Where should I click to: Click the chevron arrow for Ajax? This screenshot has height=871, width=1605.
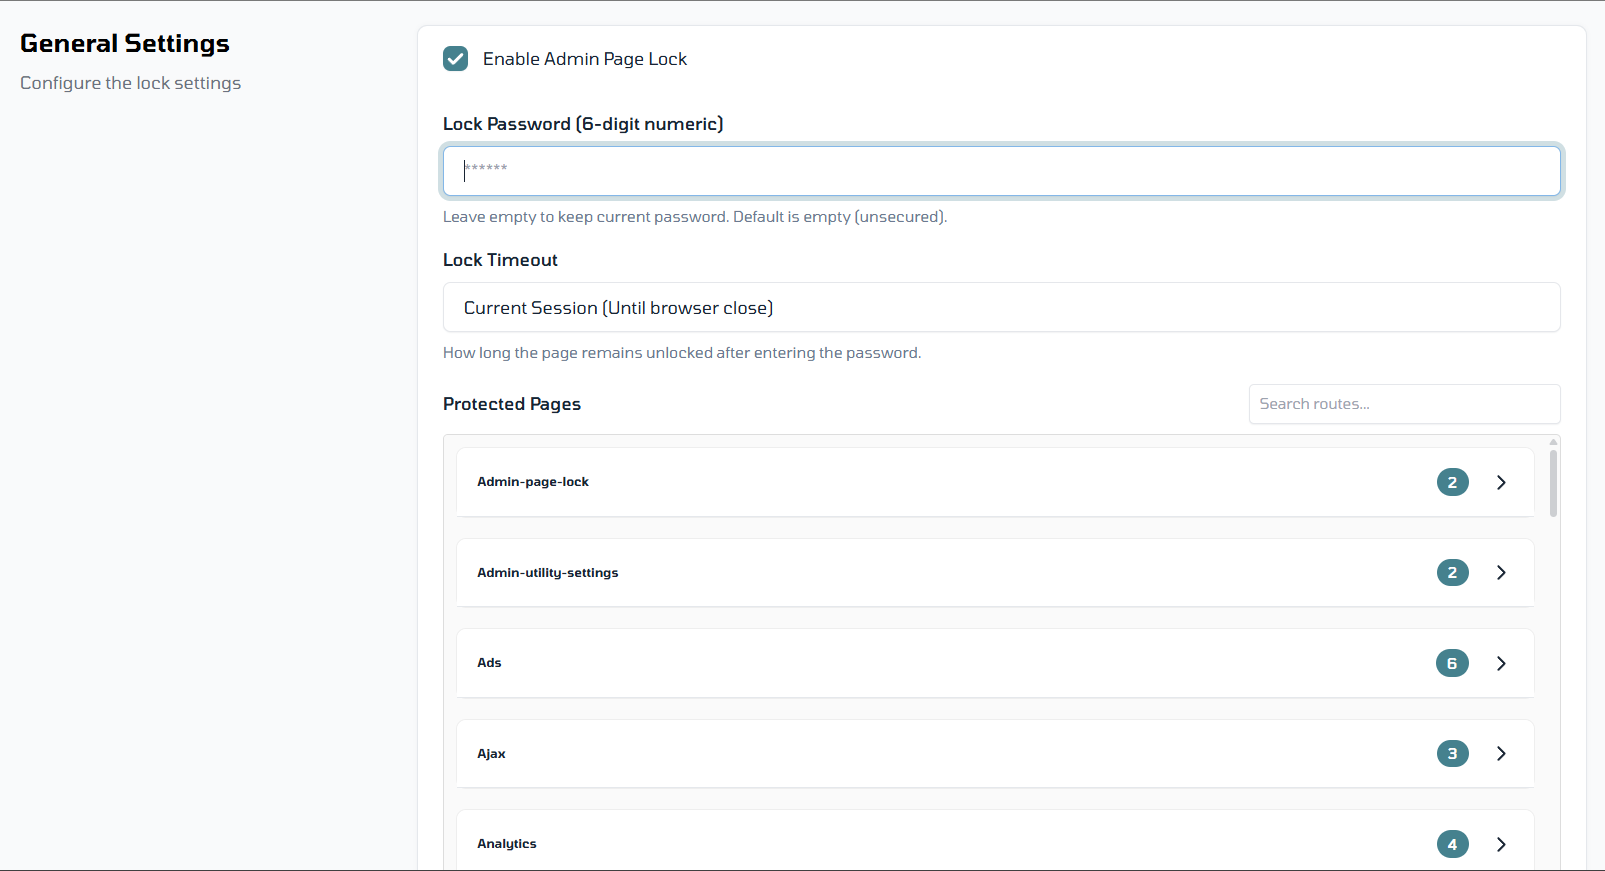pyautogui.click(x=1501, y=754)
